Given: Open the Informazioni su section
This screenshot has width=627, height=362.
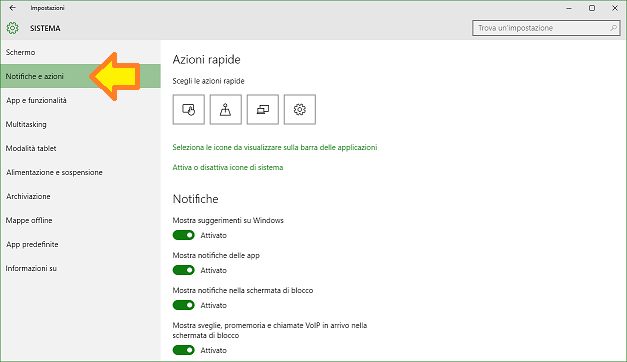Looking at the screenshot, I should tap(81, 268).
